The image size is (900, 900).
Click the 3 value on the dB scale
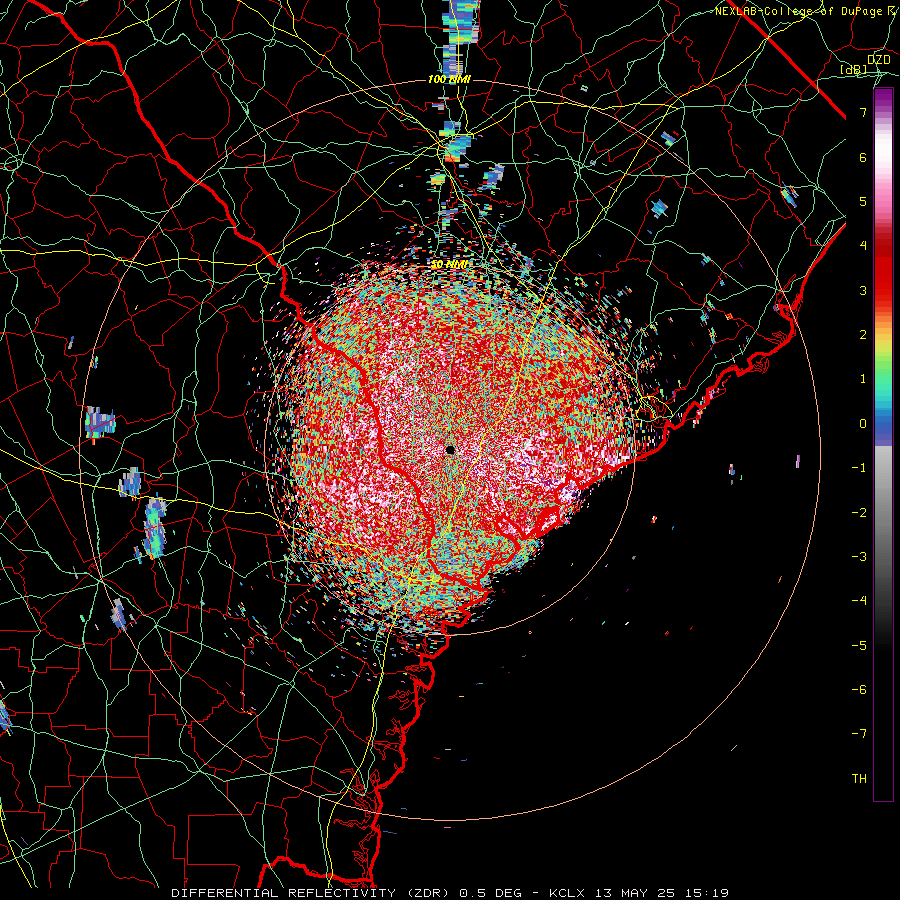point(863,290)
